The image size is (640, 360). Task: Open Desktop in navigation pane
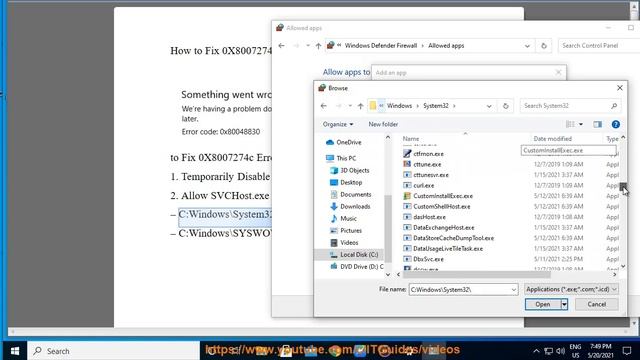tap(346, 182)
